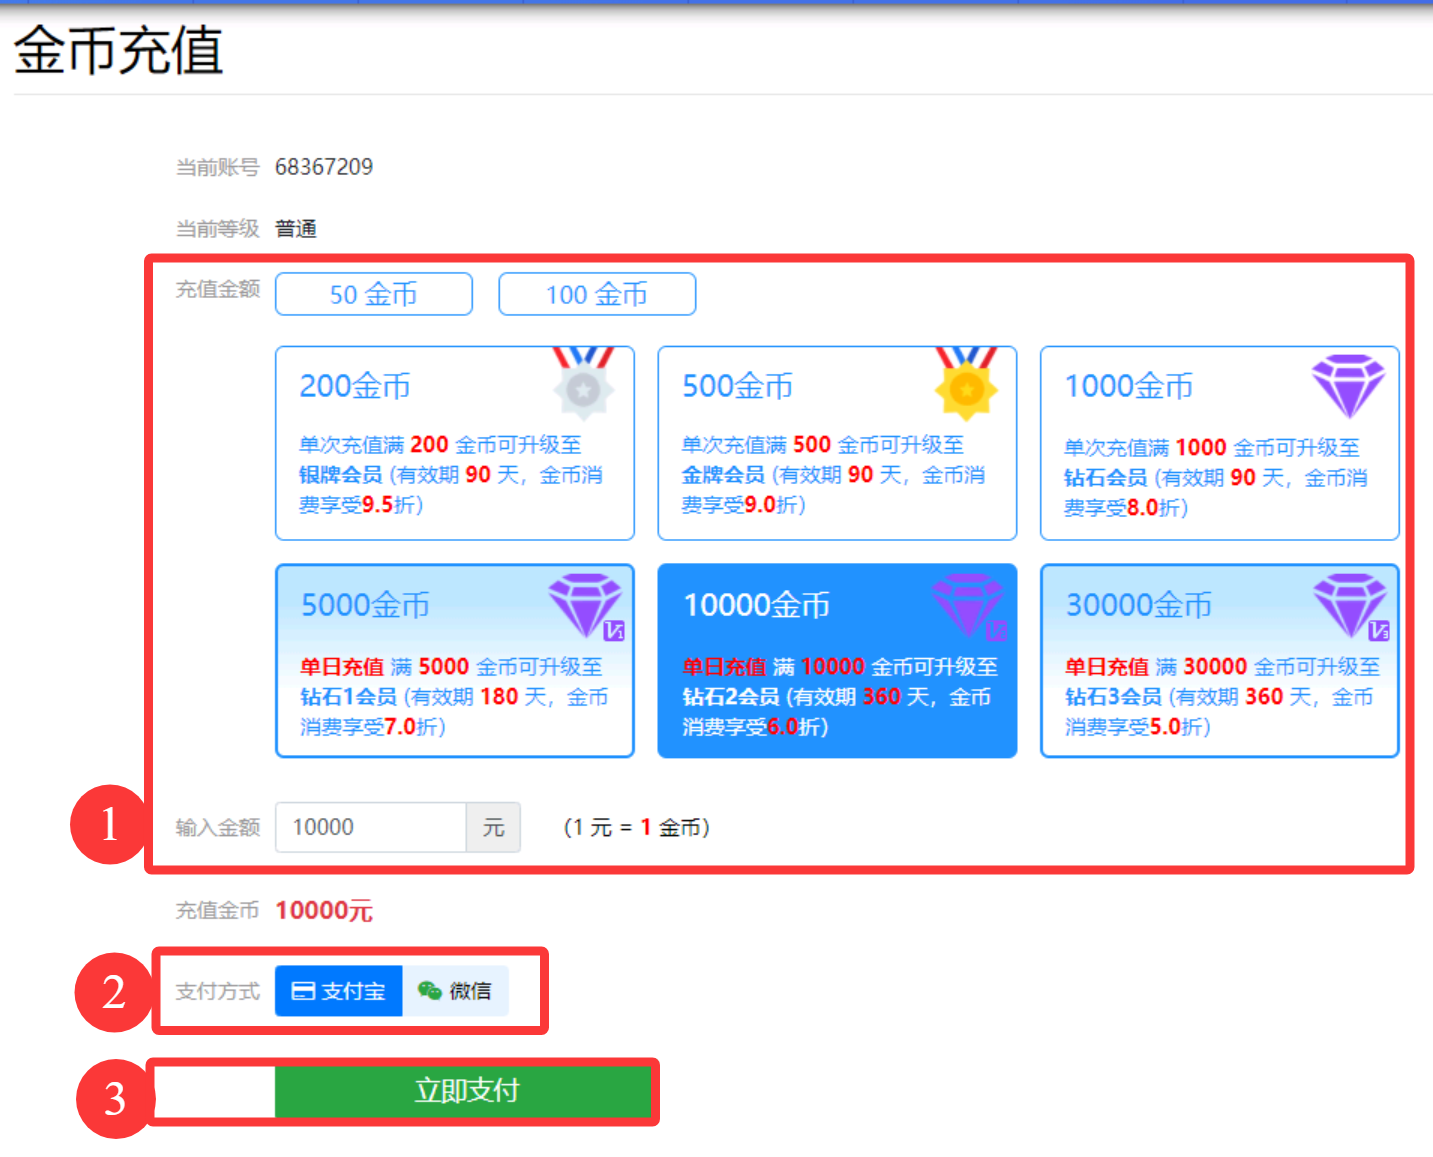Pick the 1000金币 diamond member package title
This screenshot has height=1157, width=1433.
[1128, 386]
